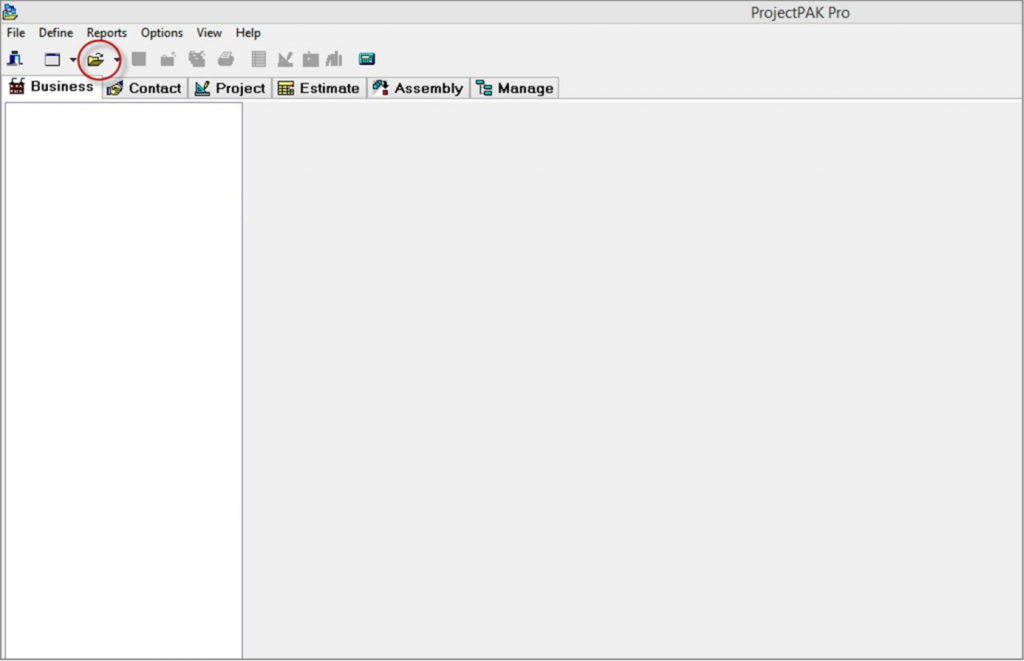
Task: Click the grayed-out printer icon
Action: point(226,59)
